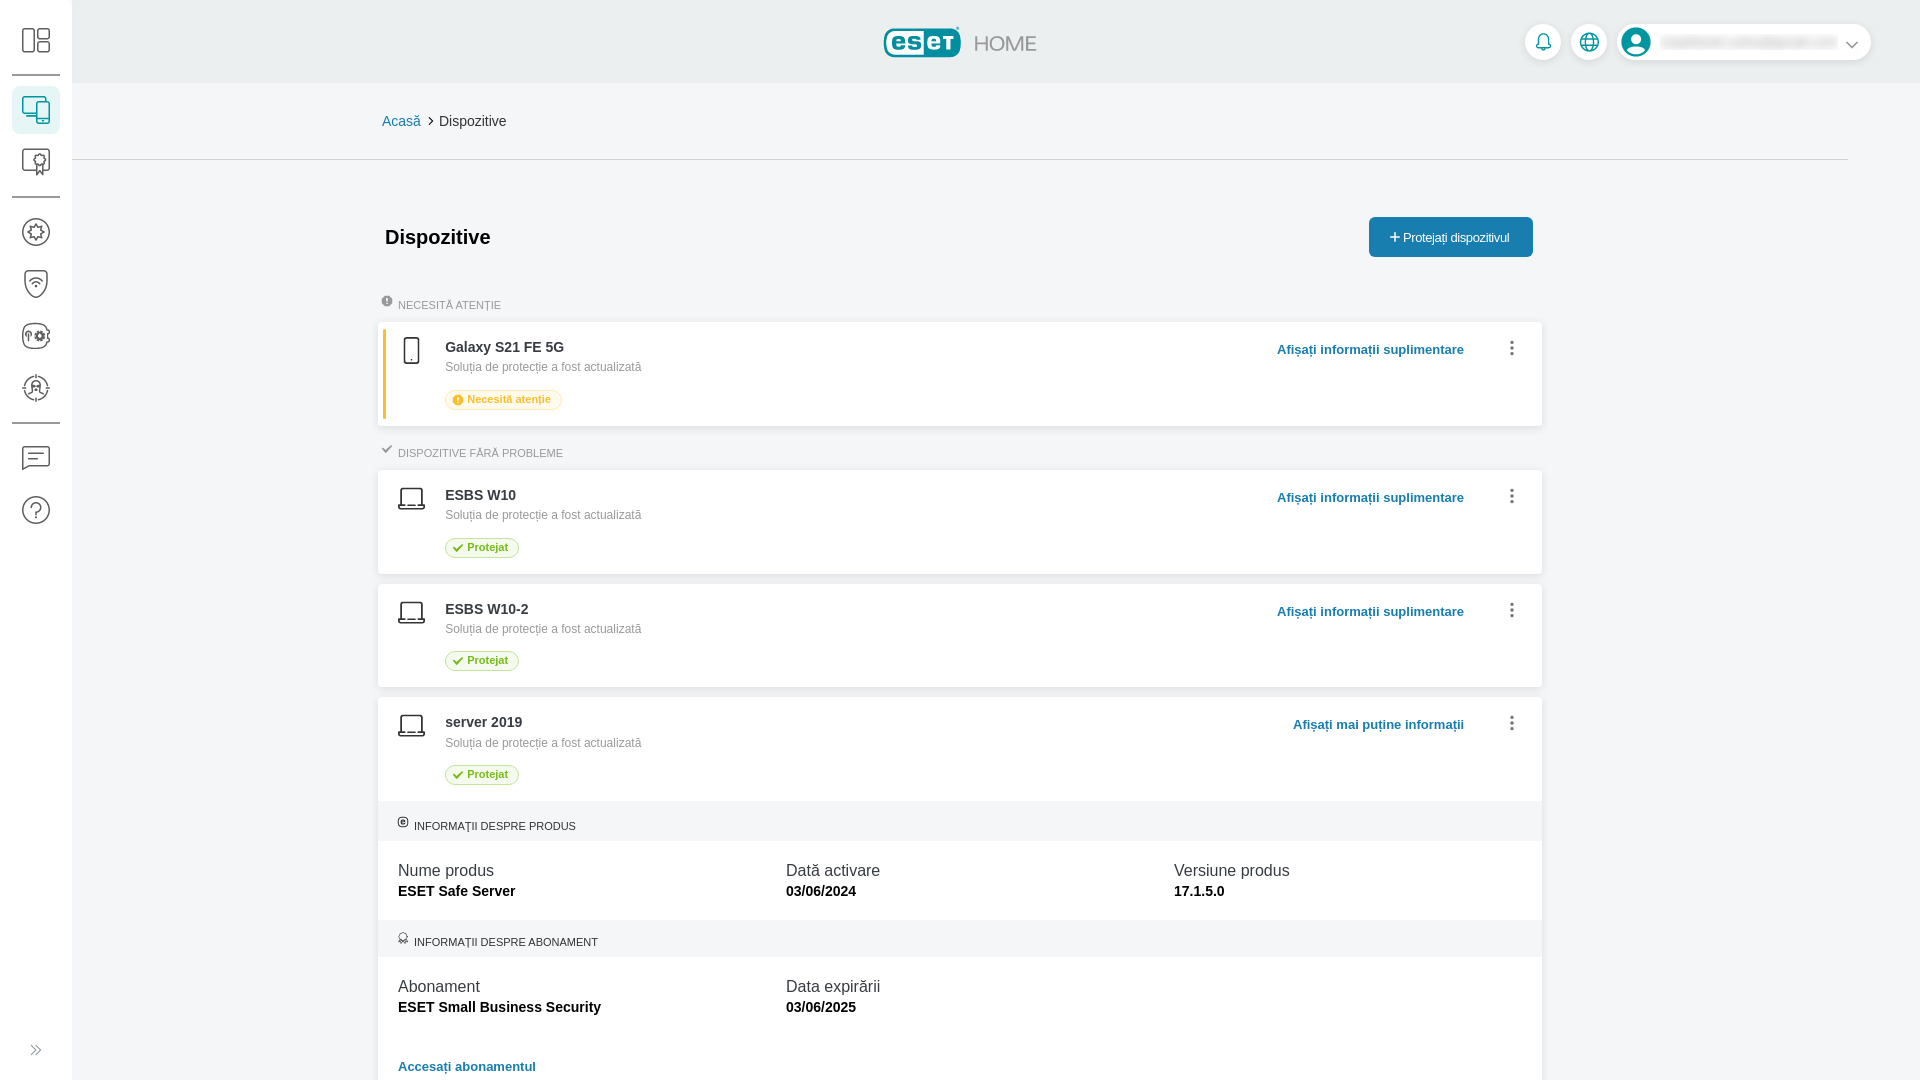The height and width of the screenshot is (1080, 1920).
Task: Open notifications bell icon
Action: click(x=1543, y=42)
